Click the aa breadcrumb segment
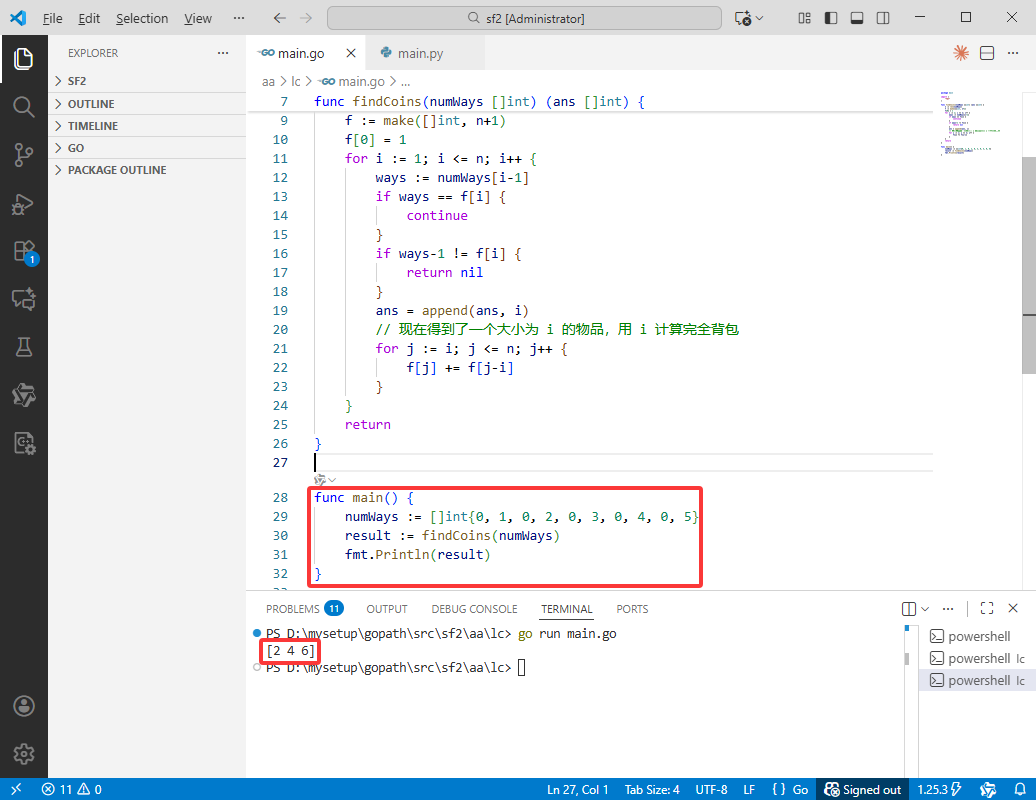The image size is (1036, 800). (x=268, y=81)
